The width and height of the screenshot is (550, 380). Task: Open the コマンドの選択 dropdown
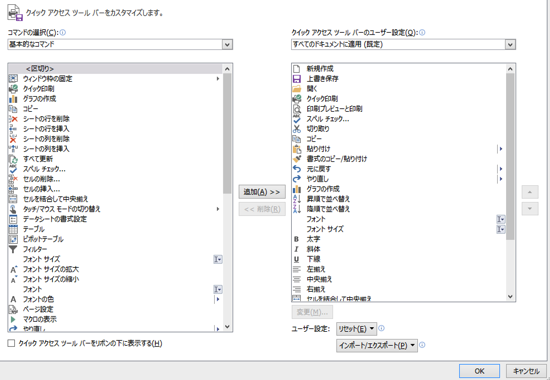coord(120,44)
